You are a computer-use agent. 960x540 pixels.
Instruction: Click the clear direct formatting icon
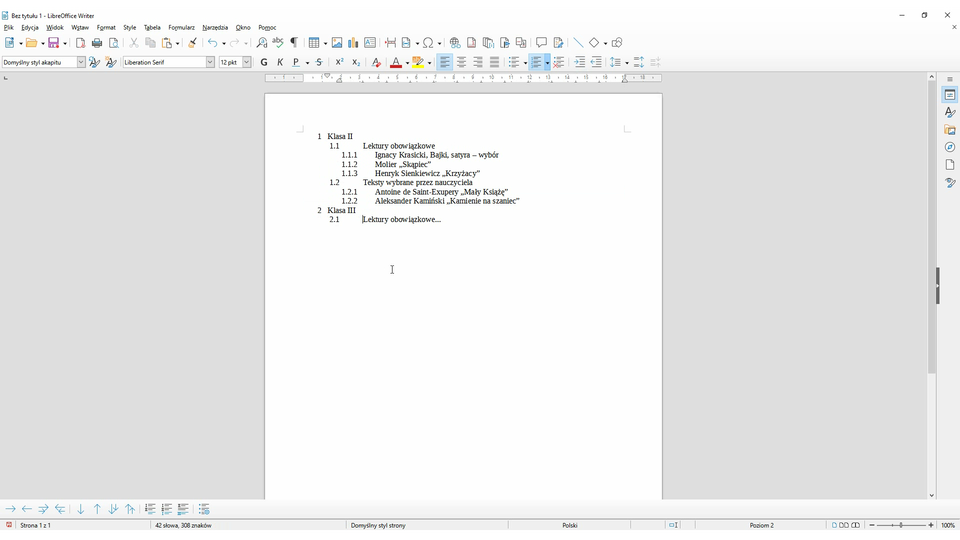point(376,62)
